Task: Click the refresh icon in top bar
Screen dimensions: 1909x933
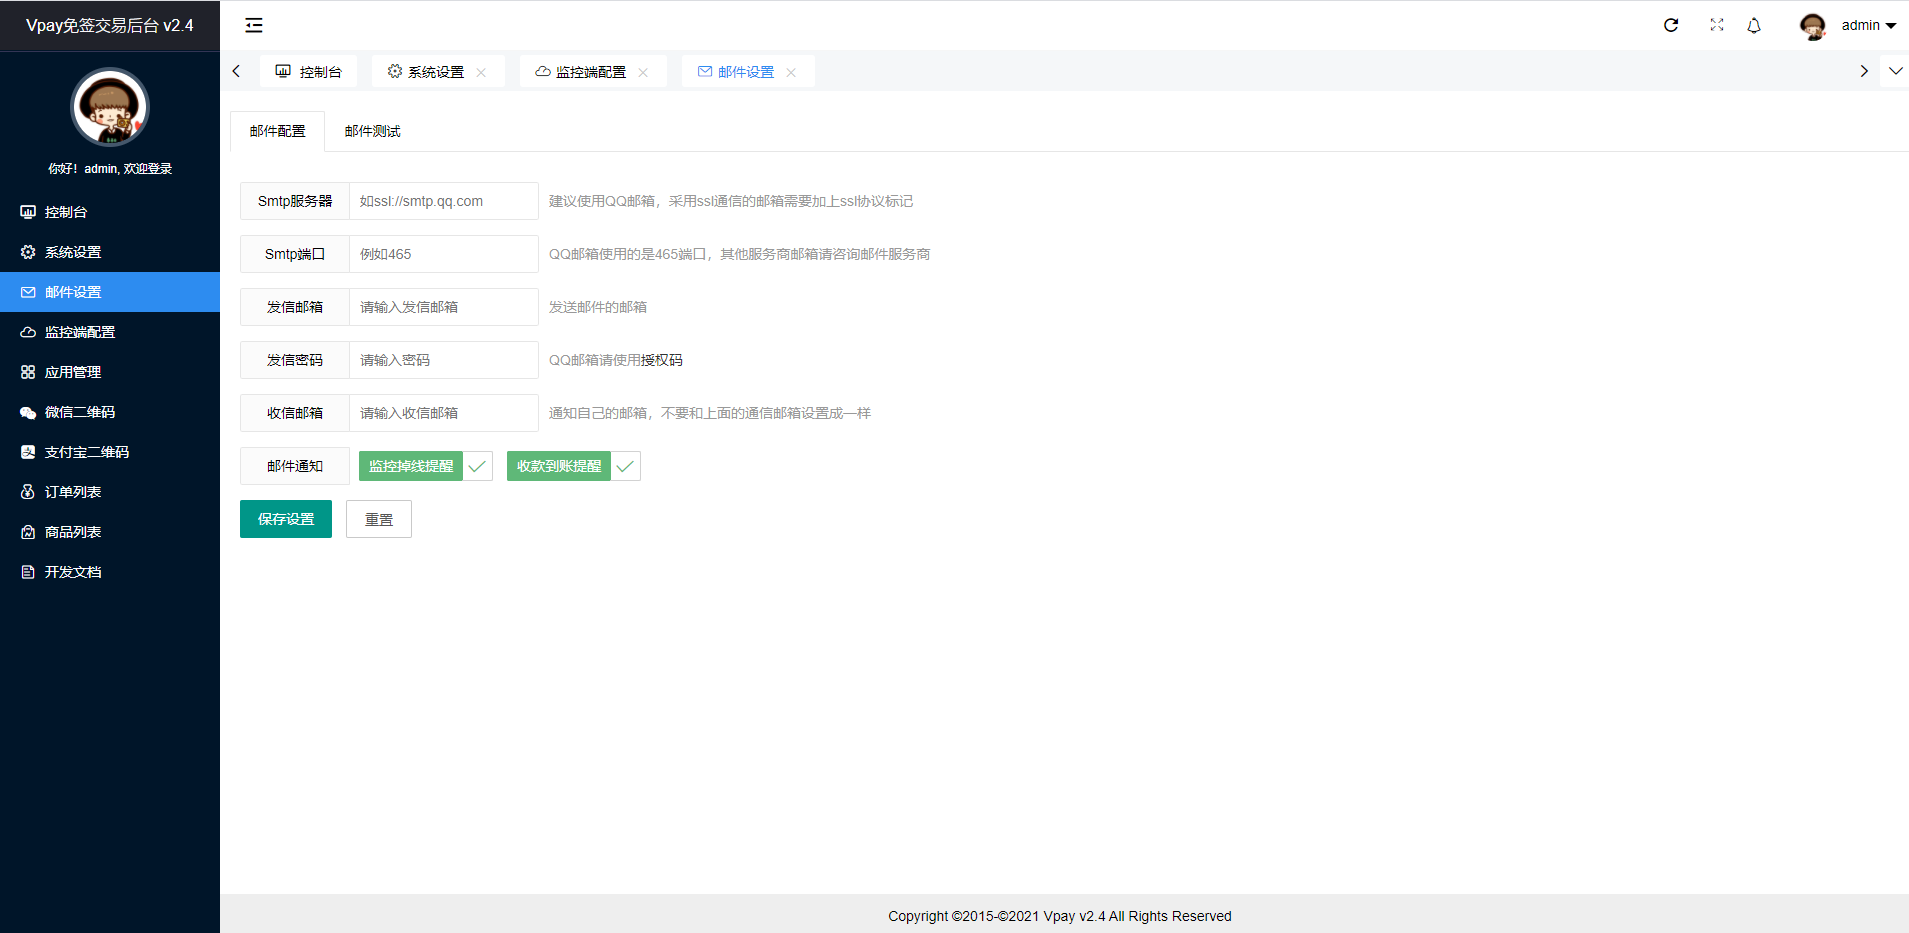Action: point(1671,25)
